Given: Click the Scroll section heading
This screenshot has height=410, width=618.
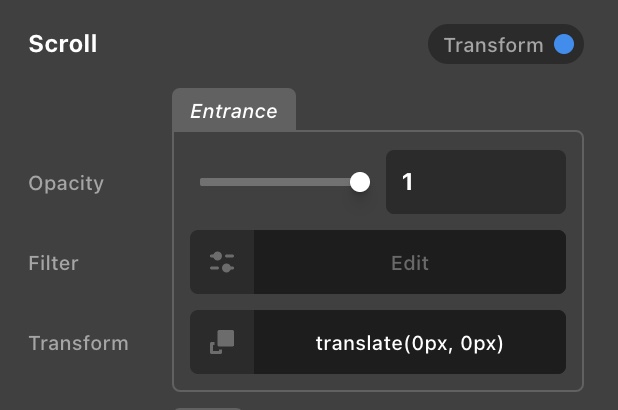Looking at the screenshot, I should [63, 45].
